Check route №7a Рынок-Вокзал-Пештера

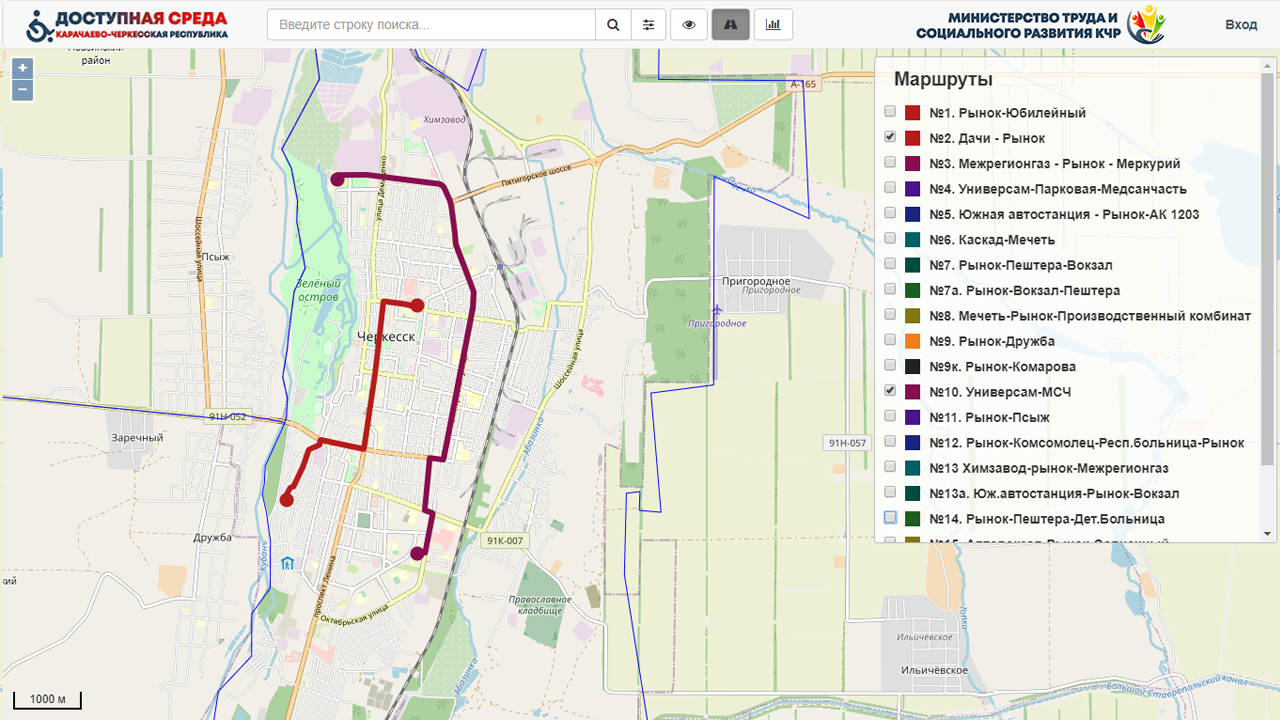890,289
